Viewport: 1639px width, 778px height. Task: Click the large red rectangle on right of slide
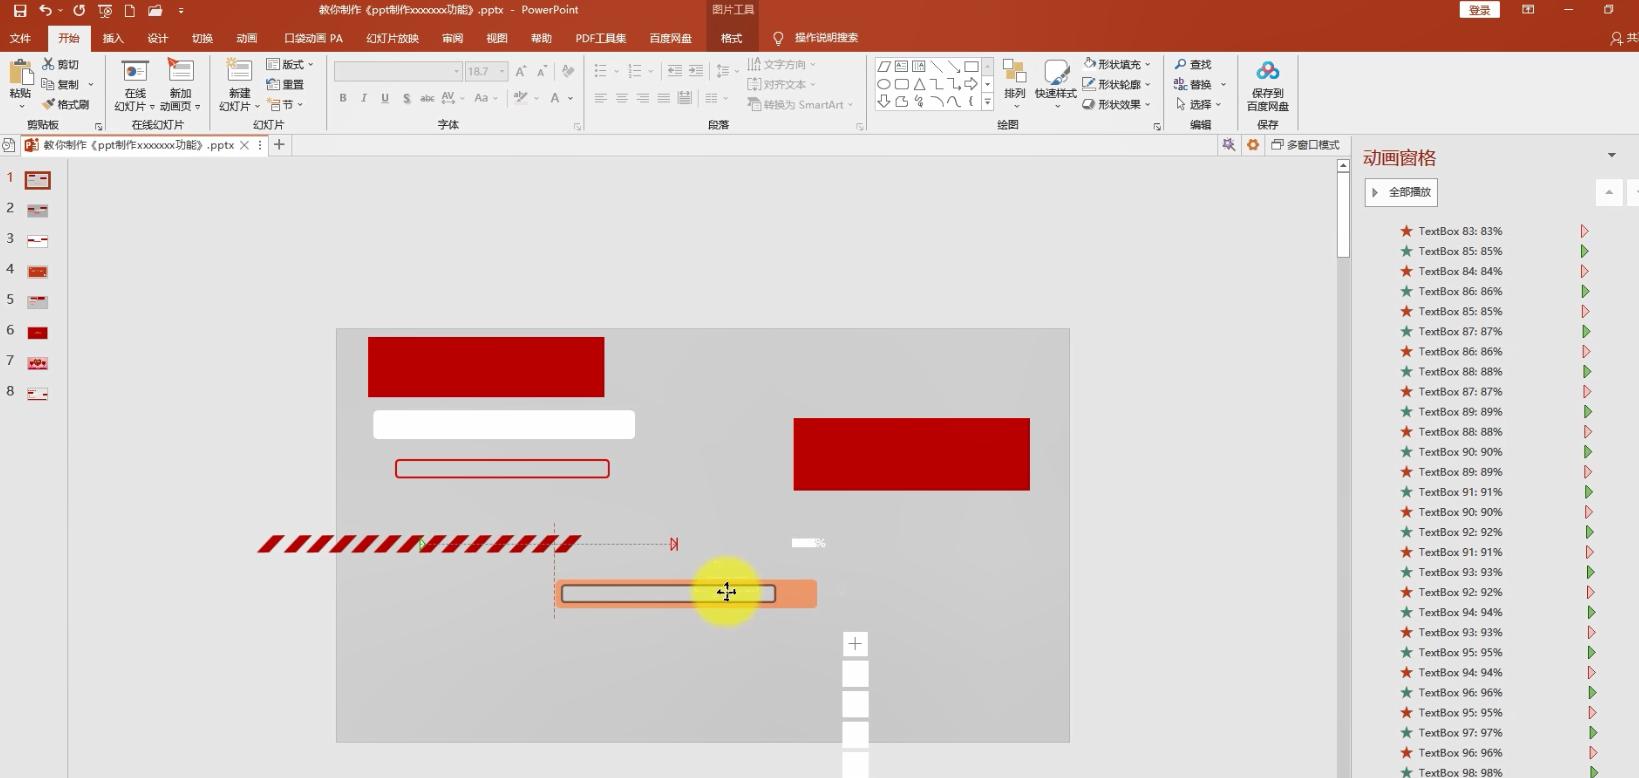(911, 454)
